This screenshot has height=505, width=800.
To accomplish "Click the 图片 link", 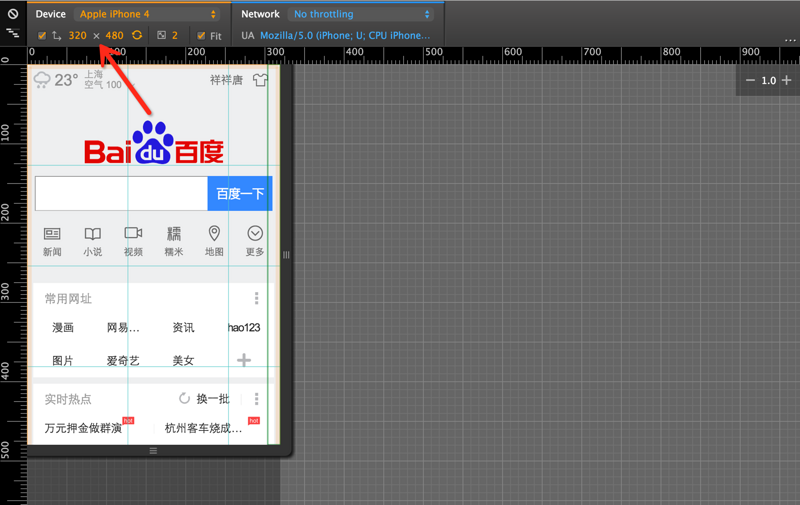I will click(x=63, y=361).
